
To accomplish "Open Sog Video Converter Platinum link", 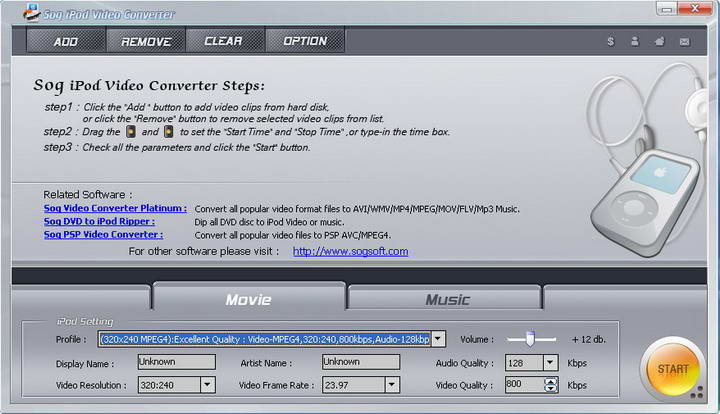I will [x=115, y=208].
